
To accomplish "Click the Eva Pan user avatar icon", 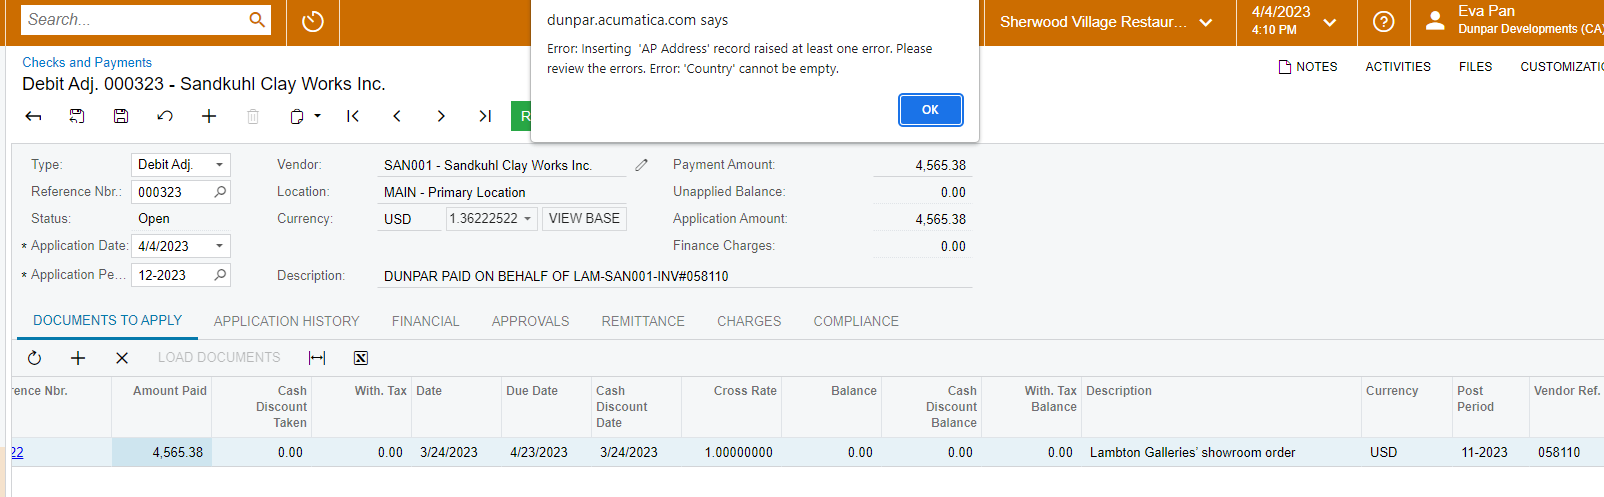I will point(1435,21).
